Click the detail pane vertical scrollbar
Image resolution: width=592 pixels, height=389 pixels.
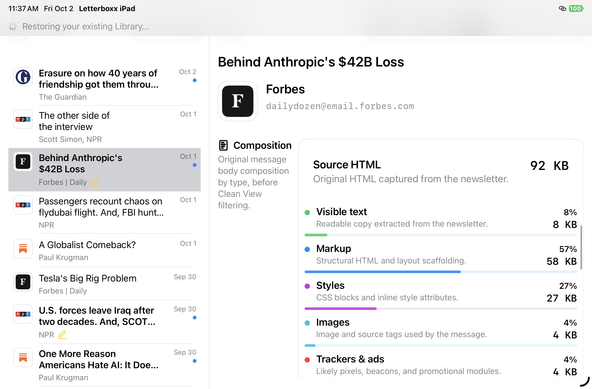pyautogui.click(x=581, y=247)
